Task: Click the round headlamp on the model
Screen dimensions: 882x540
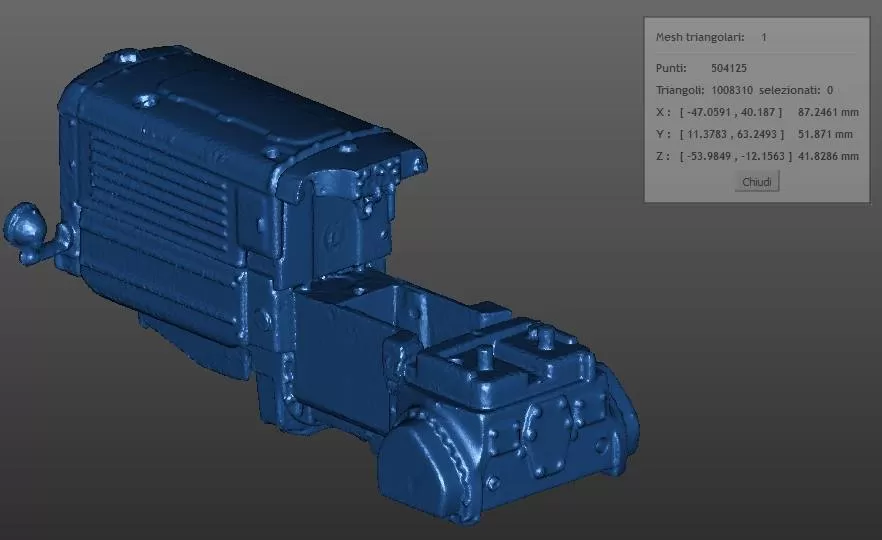Action: point(24,224)
